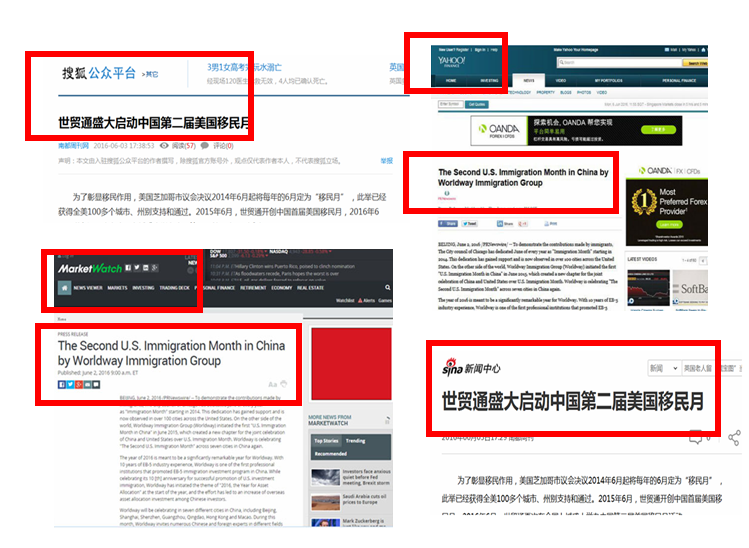Select Yahoo Finance Video tab
This screenshot has width=749, height=548.
click(561, 81)
